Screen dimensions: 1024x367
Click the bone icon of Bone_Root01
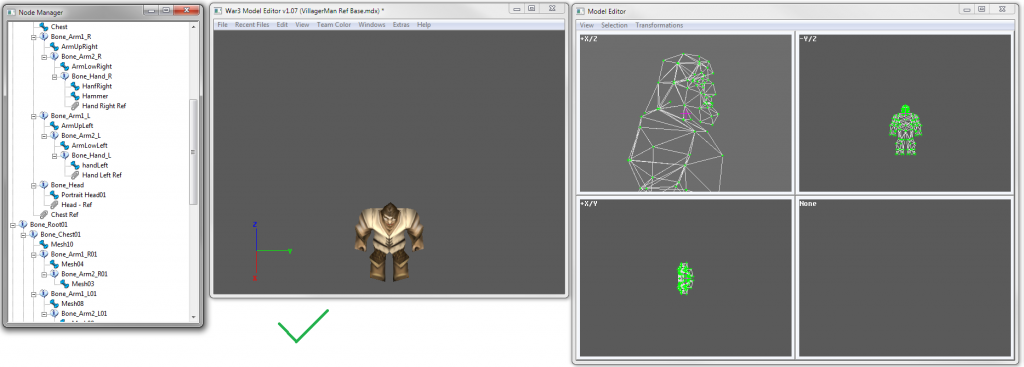[x=23, y=225]
